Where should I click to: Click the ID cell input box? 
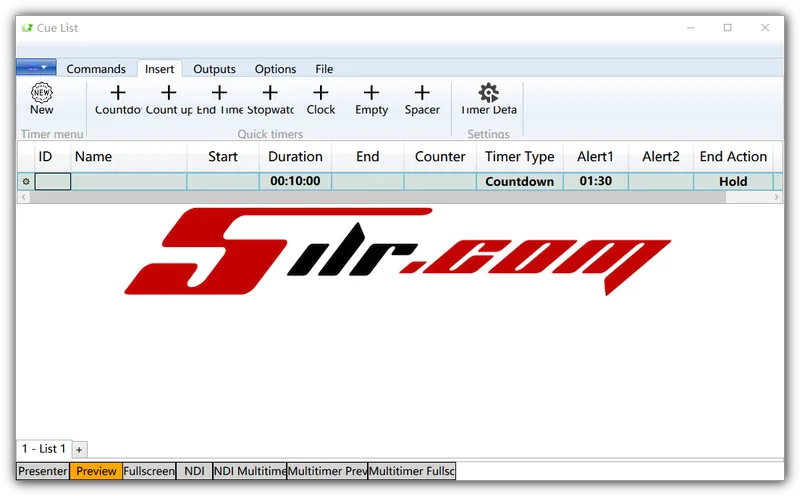pyautogui.click(x=53, y=182)
